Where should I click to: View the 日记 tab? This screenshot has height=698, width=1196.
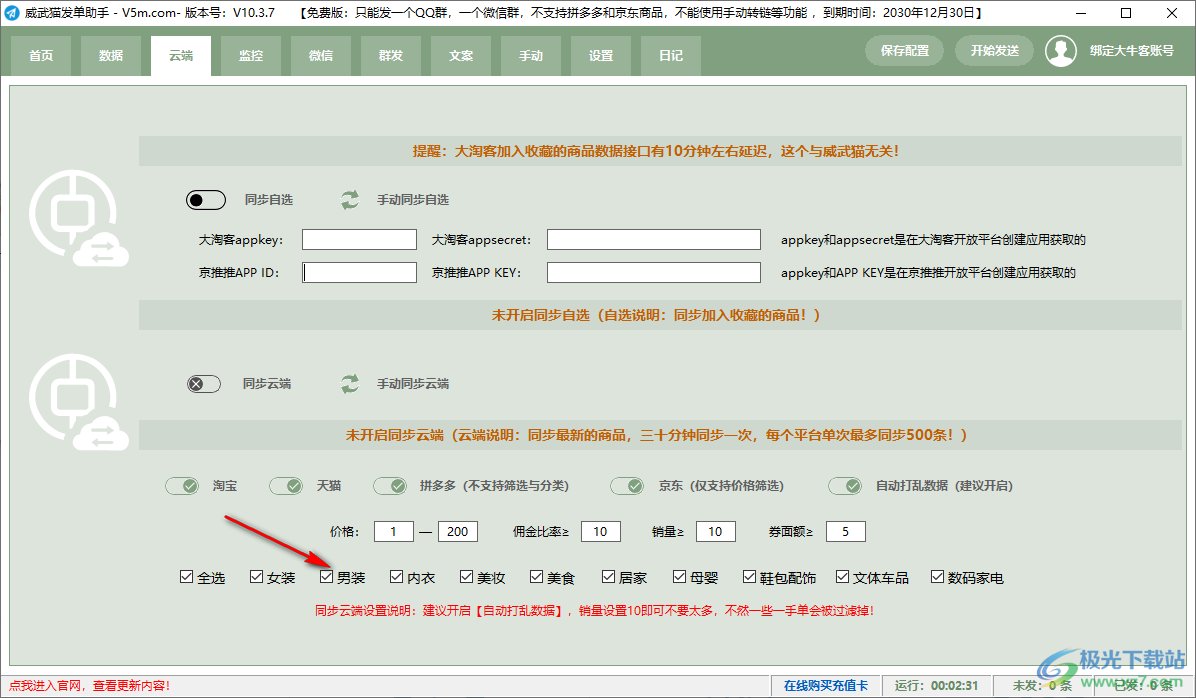pos(670,56)
